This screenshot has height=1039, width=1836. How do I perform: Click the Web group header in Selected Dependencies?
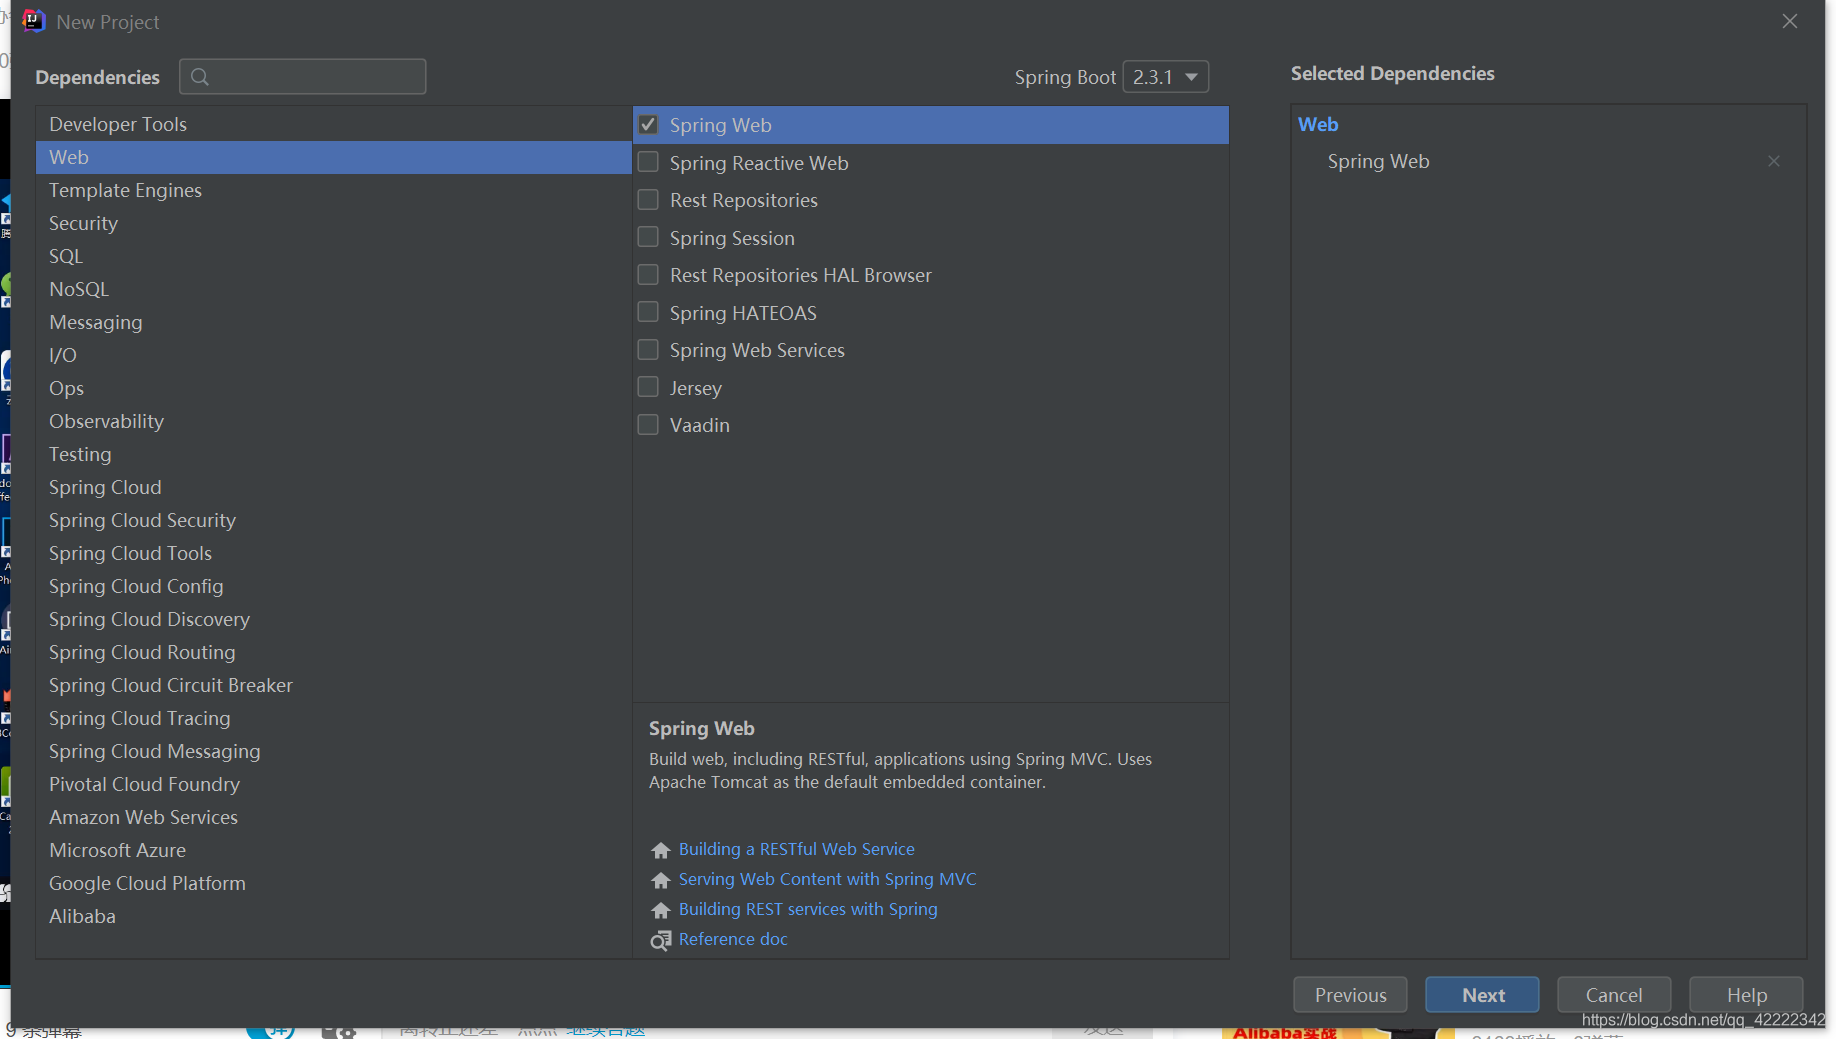(x=1318, y=124)
